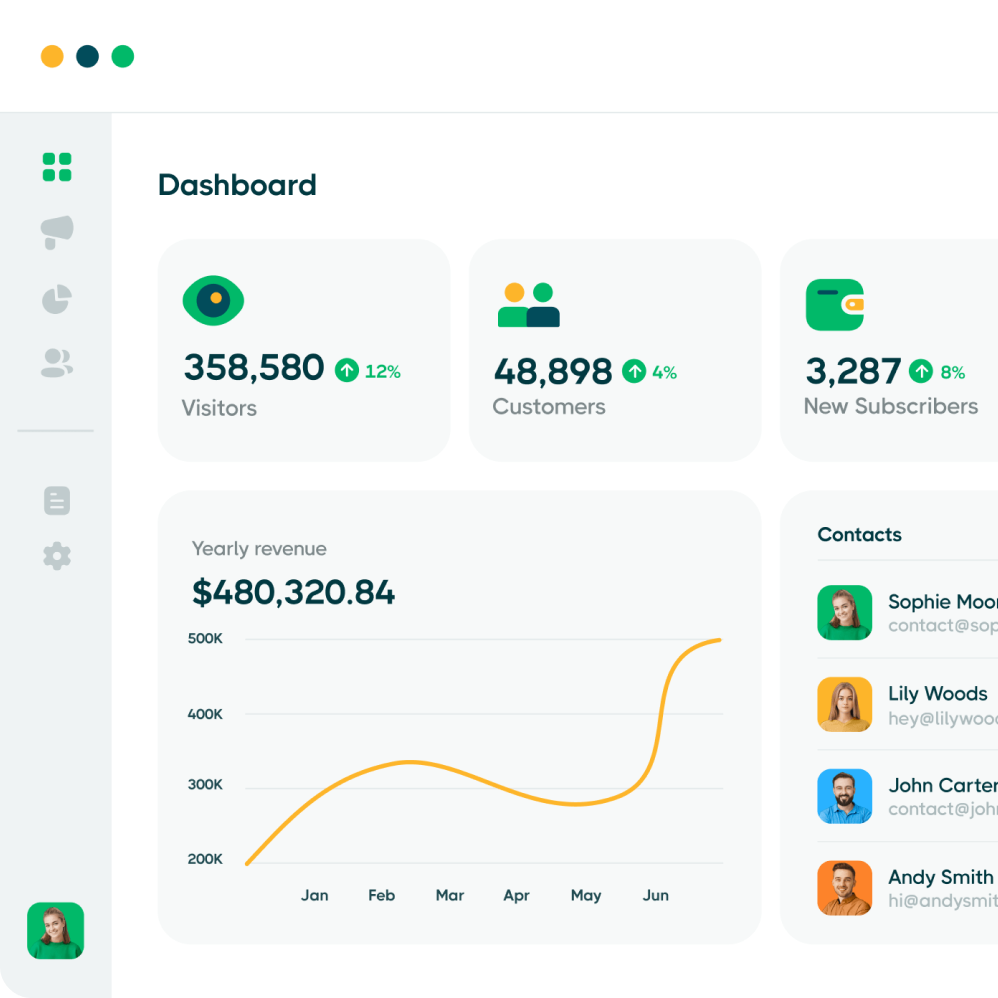
Task: Click the up-arrow badge next to 4%
Action: [634, 371]
